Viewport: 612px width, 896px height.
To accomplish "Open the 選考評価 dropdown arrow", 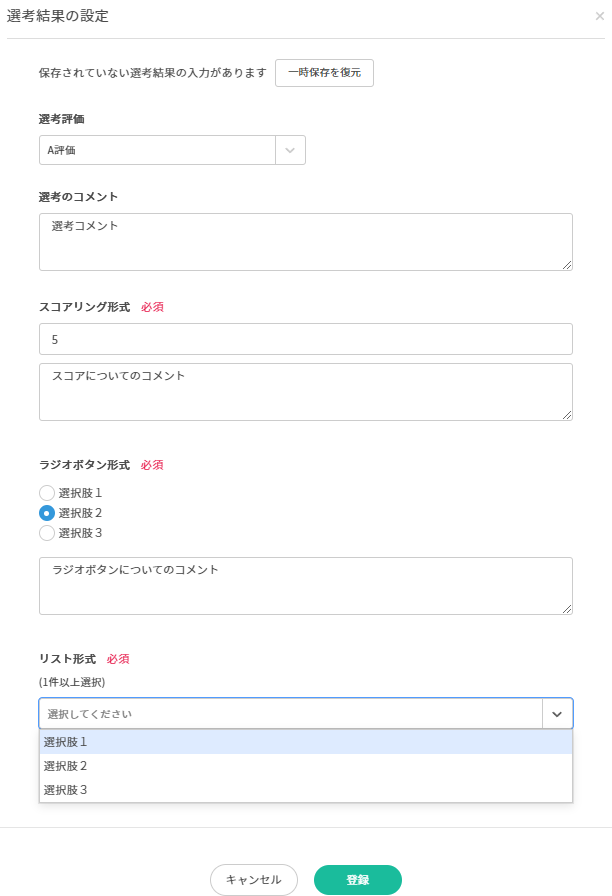I will coord(290,150).
